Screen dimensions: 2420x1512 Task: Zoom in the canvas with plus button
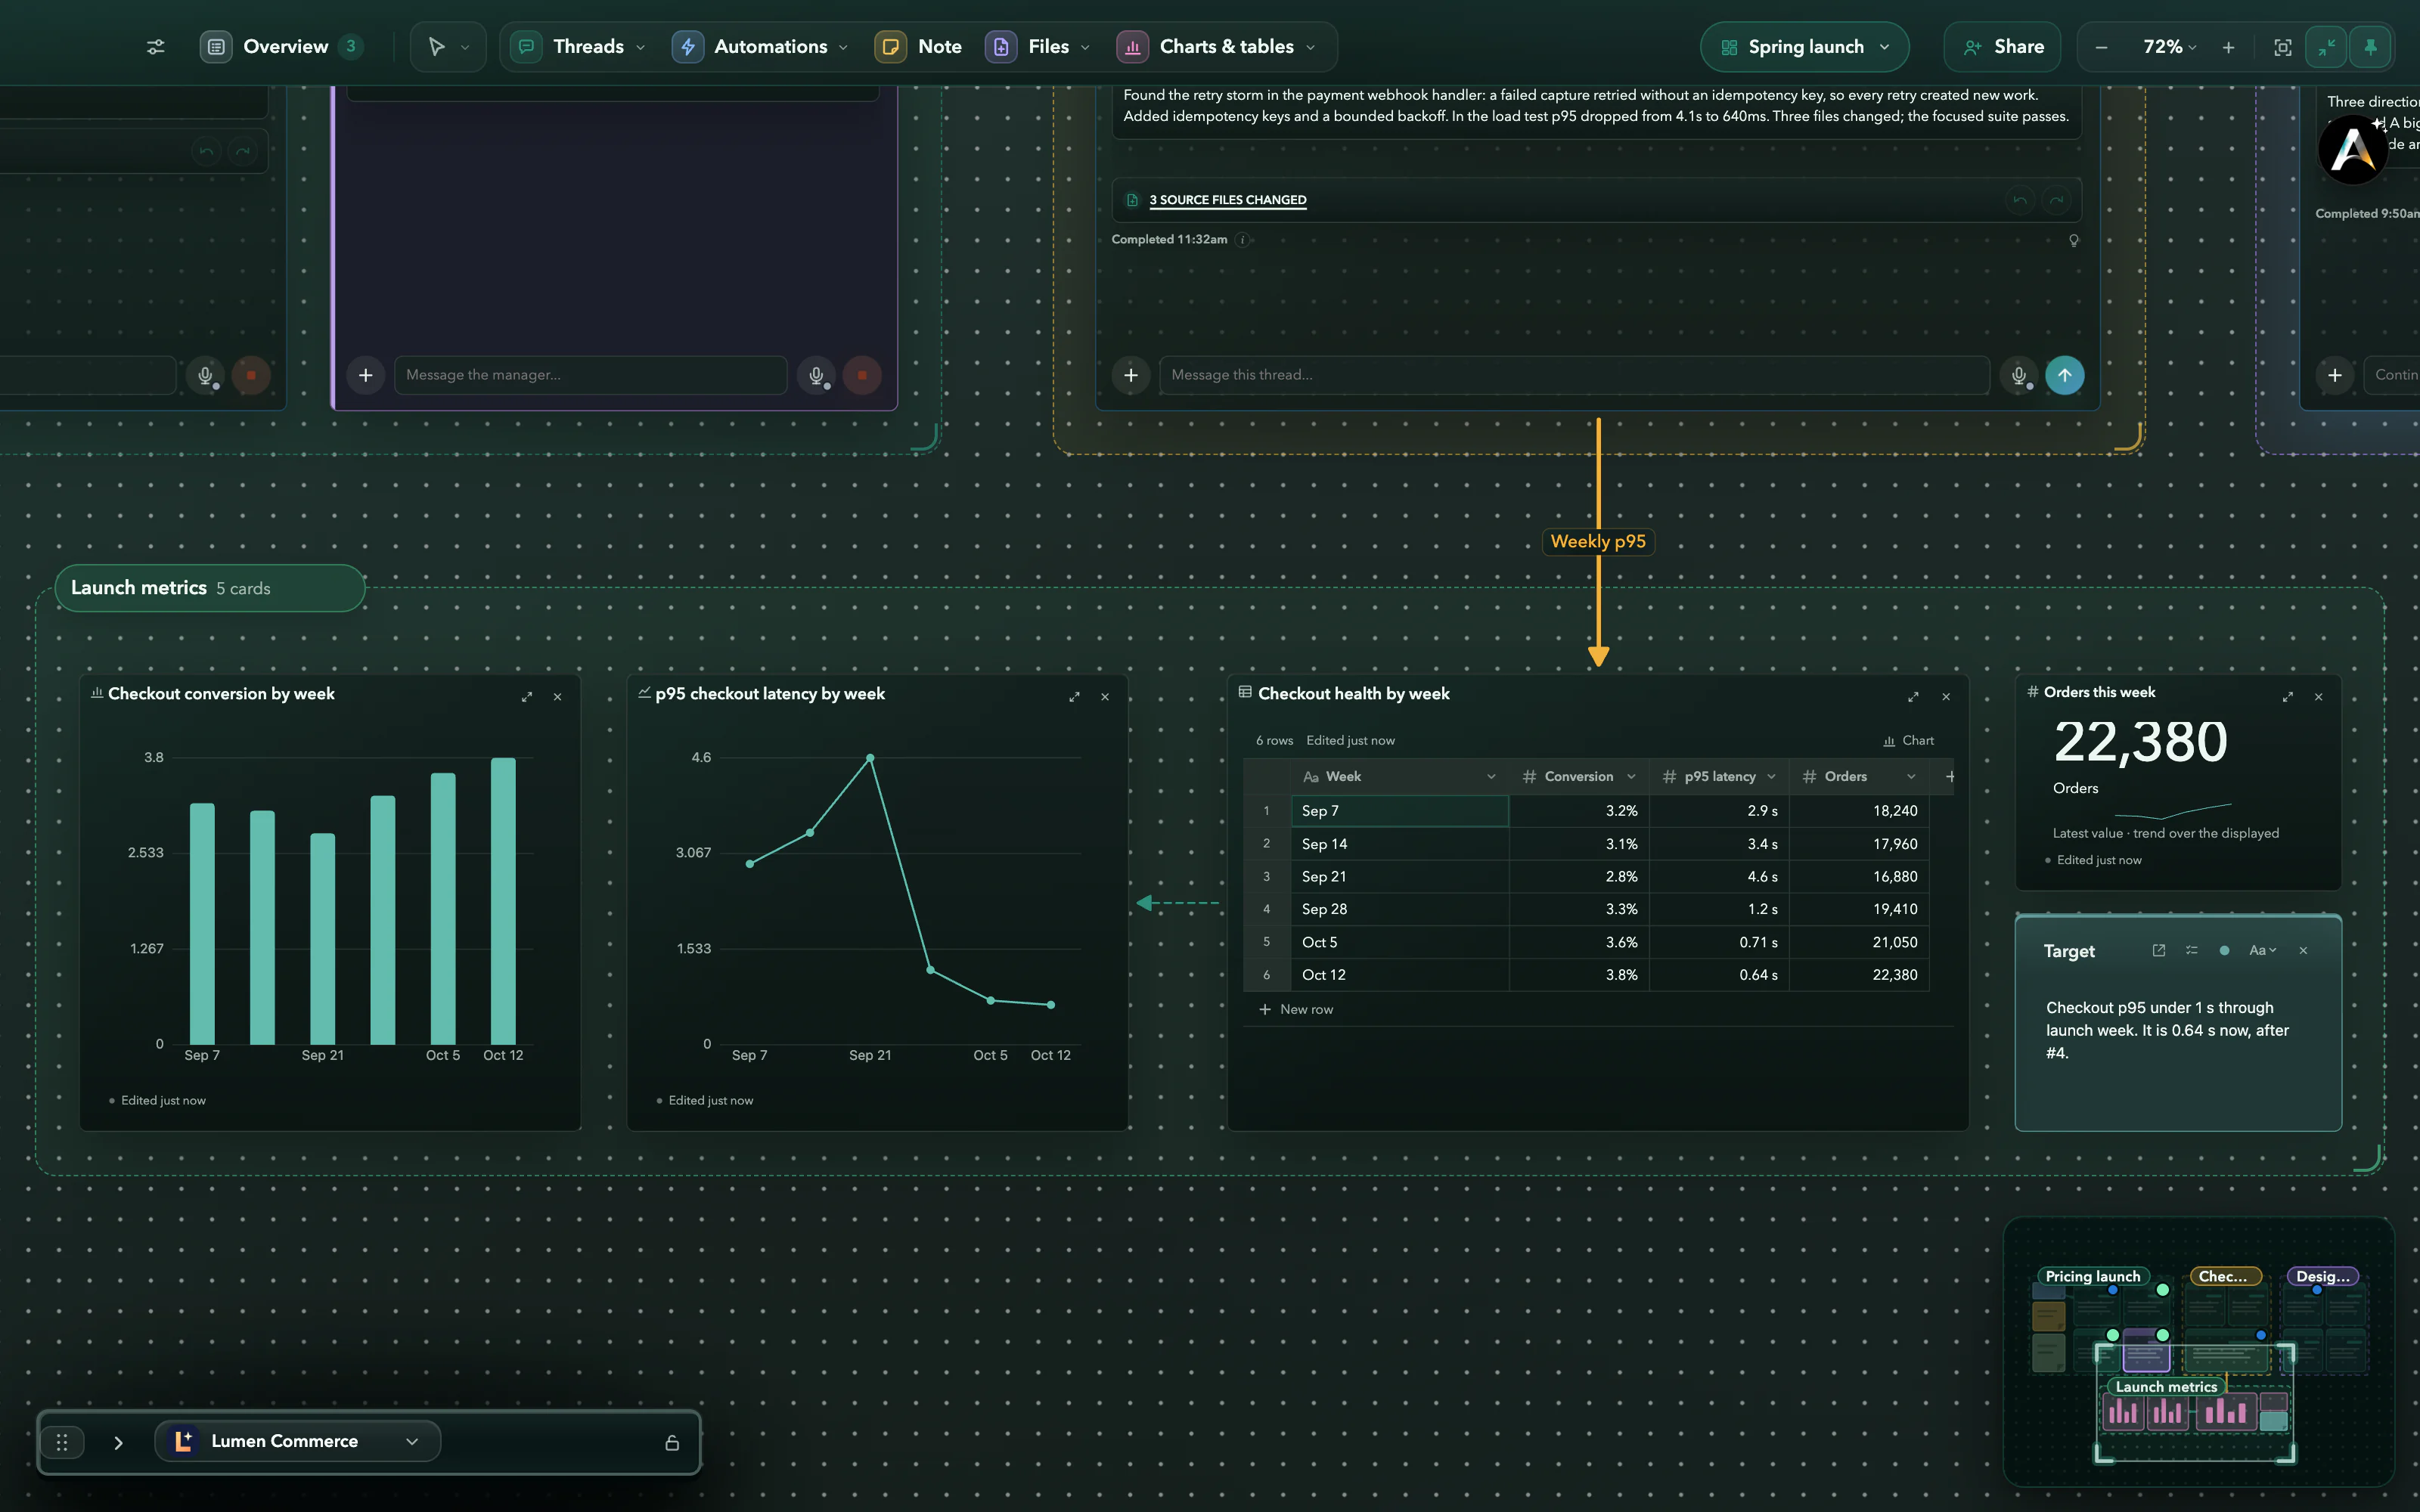click(x=2228, y=47)
